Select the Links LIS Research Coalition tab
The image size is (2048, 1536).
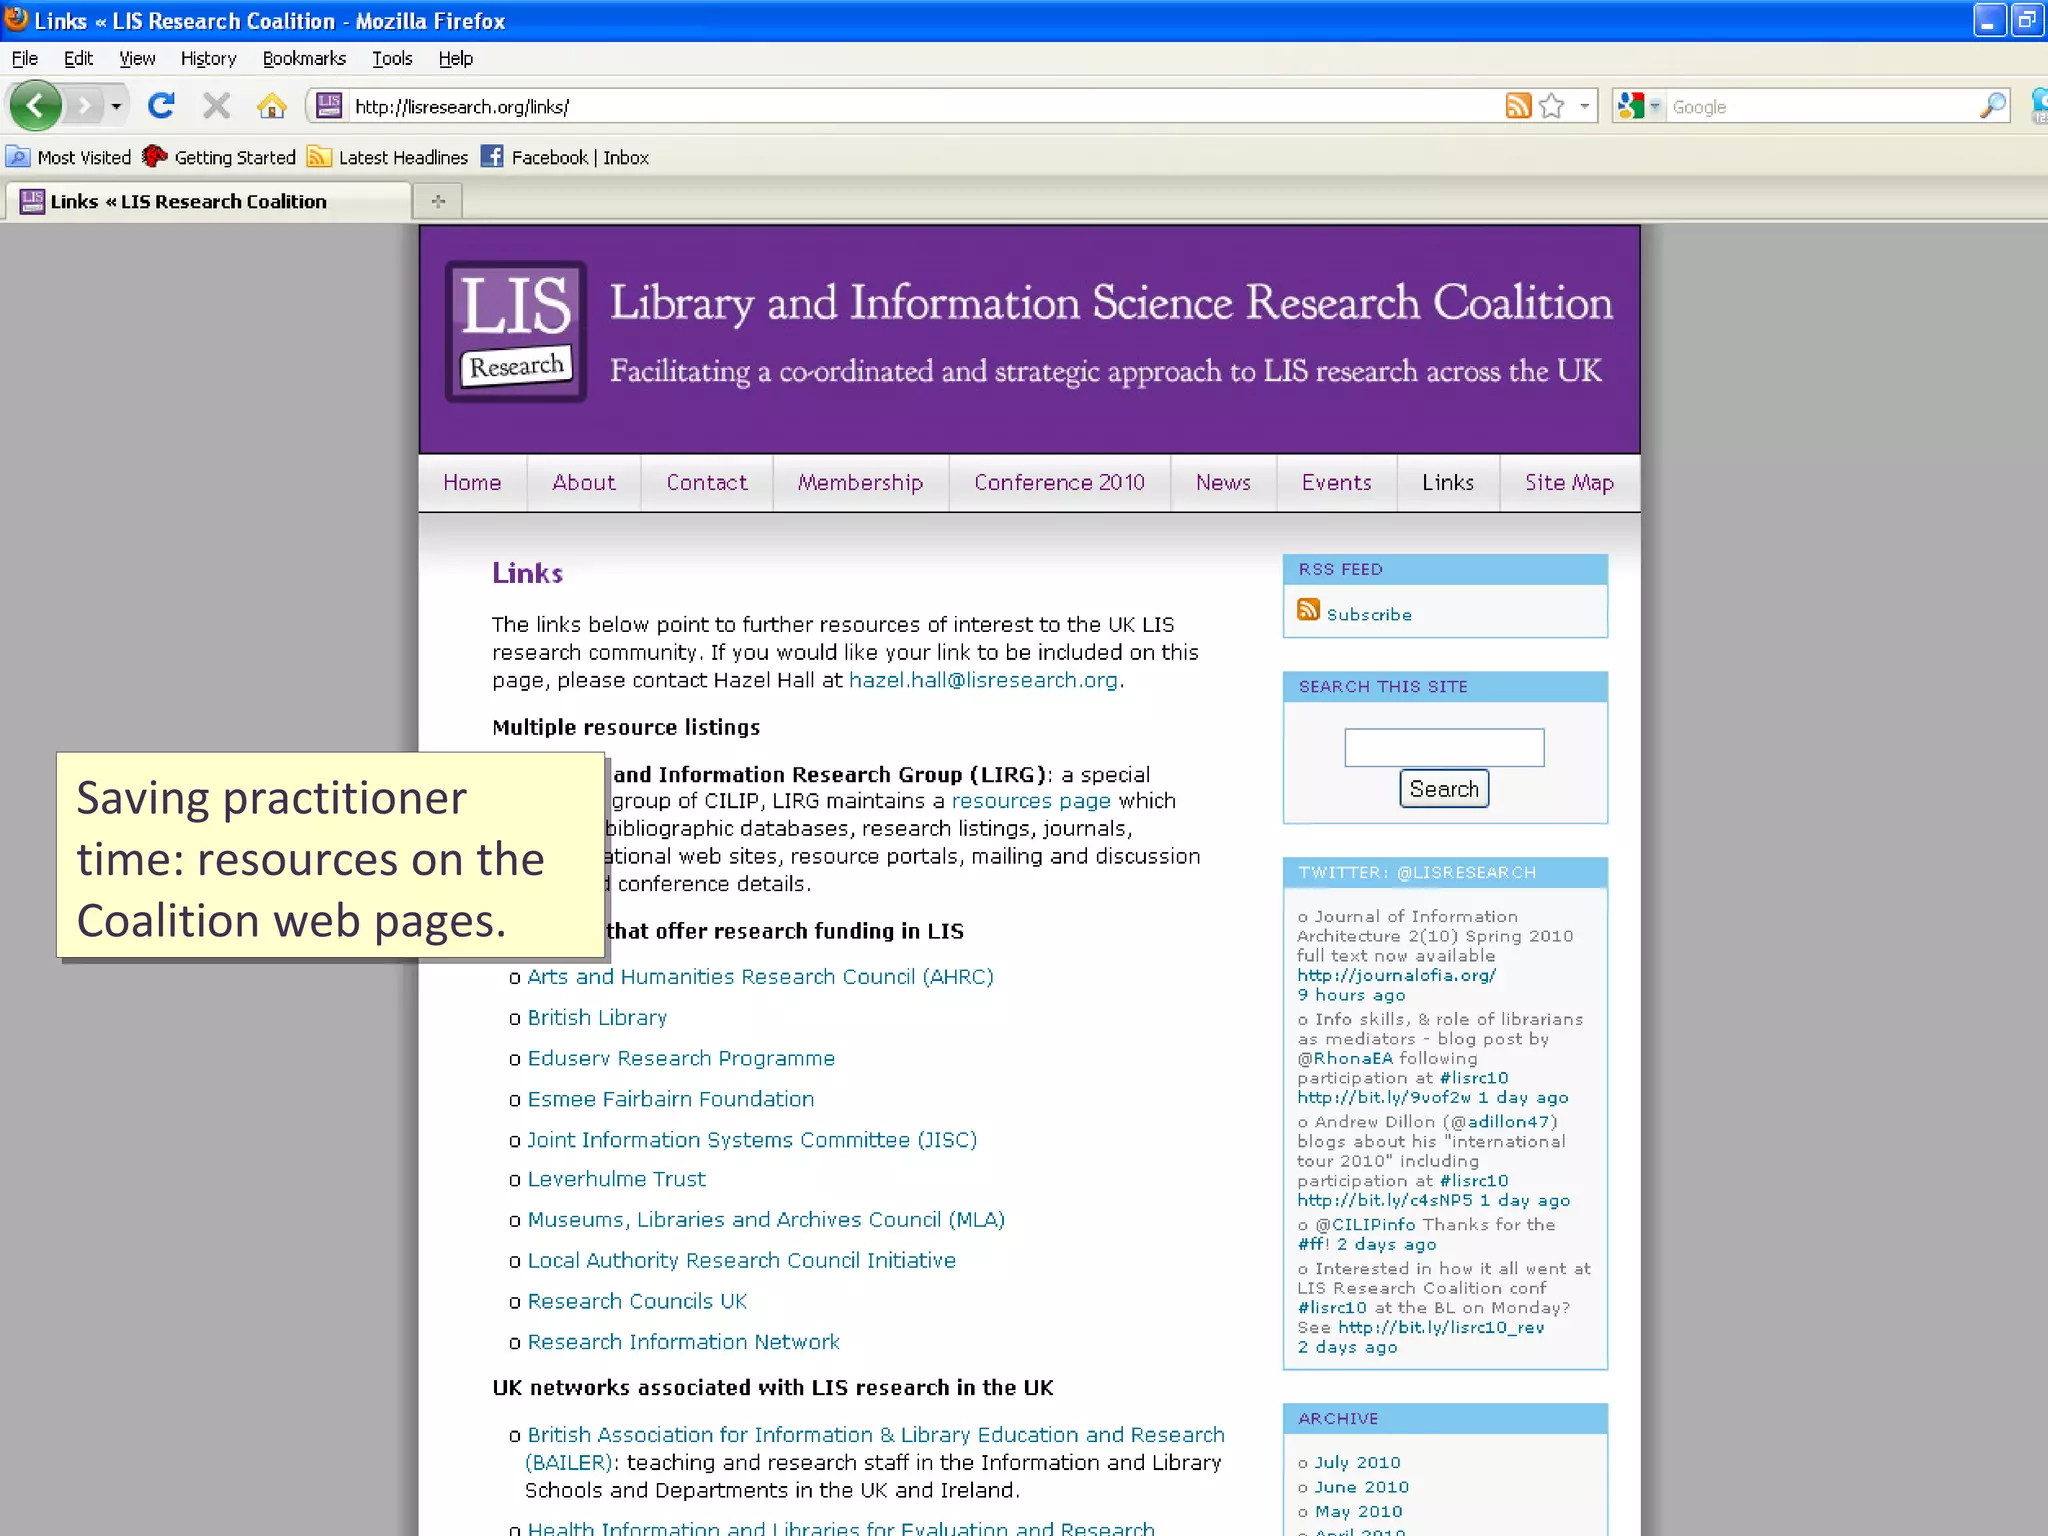pyautogui.click(x=210, y=201)
